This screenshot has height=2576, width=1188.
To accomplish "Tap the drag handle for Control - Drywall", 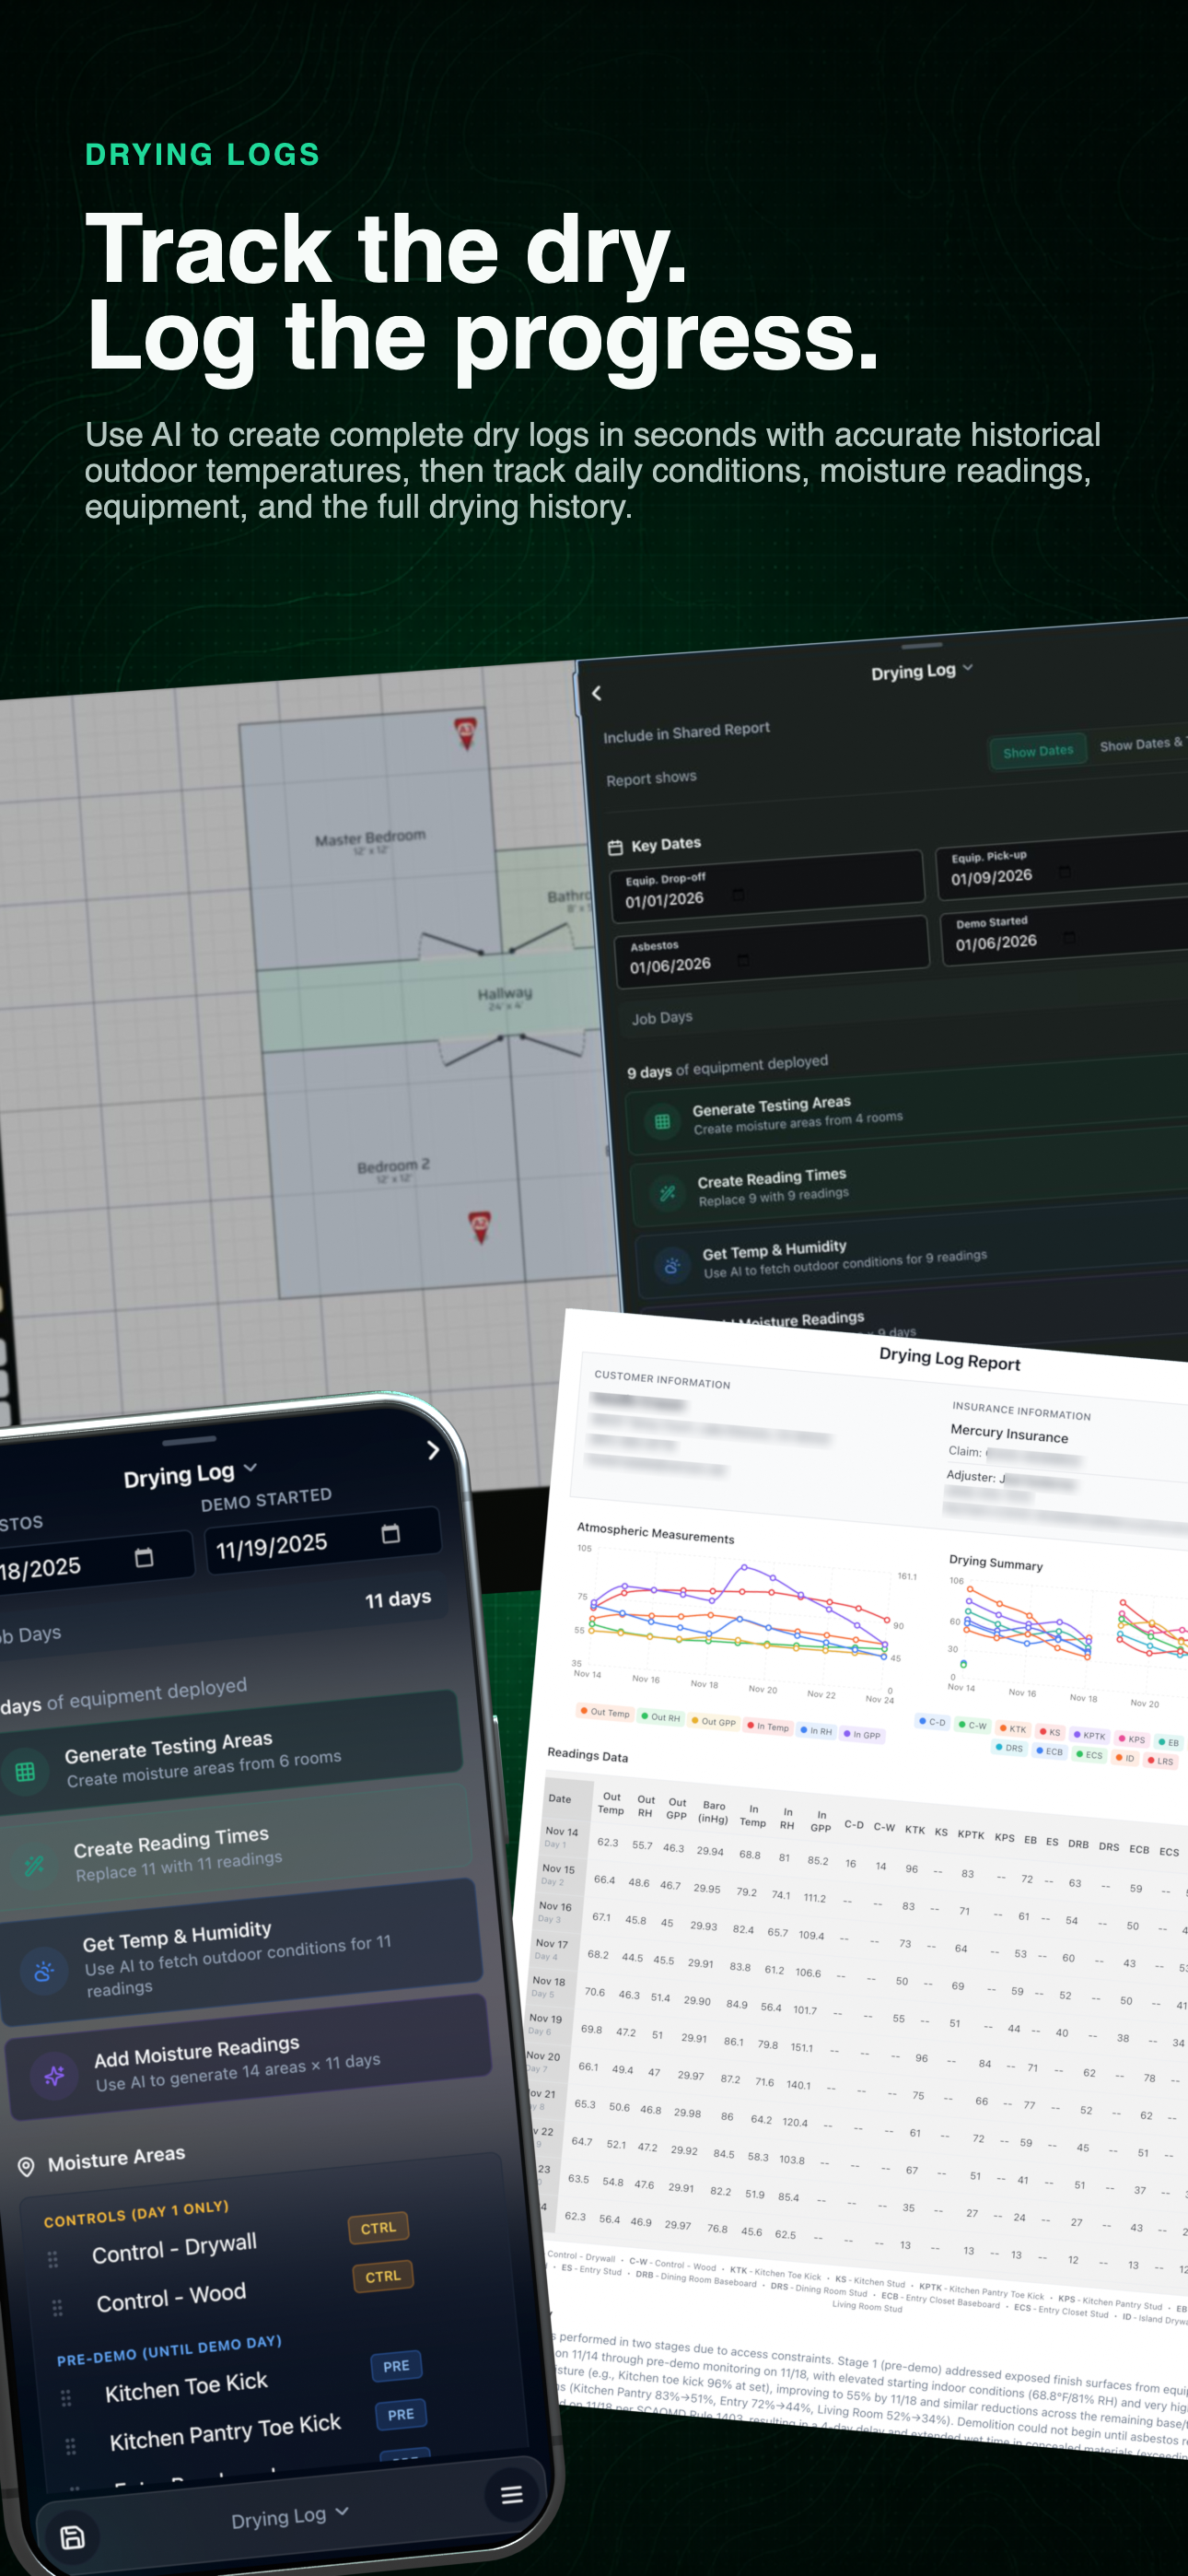I will [53, 2259].
